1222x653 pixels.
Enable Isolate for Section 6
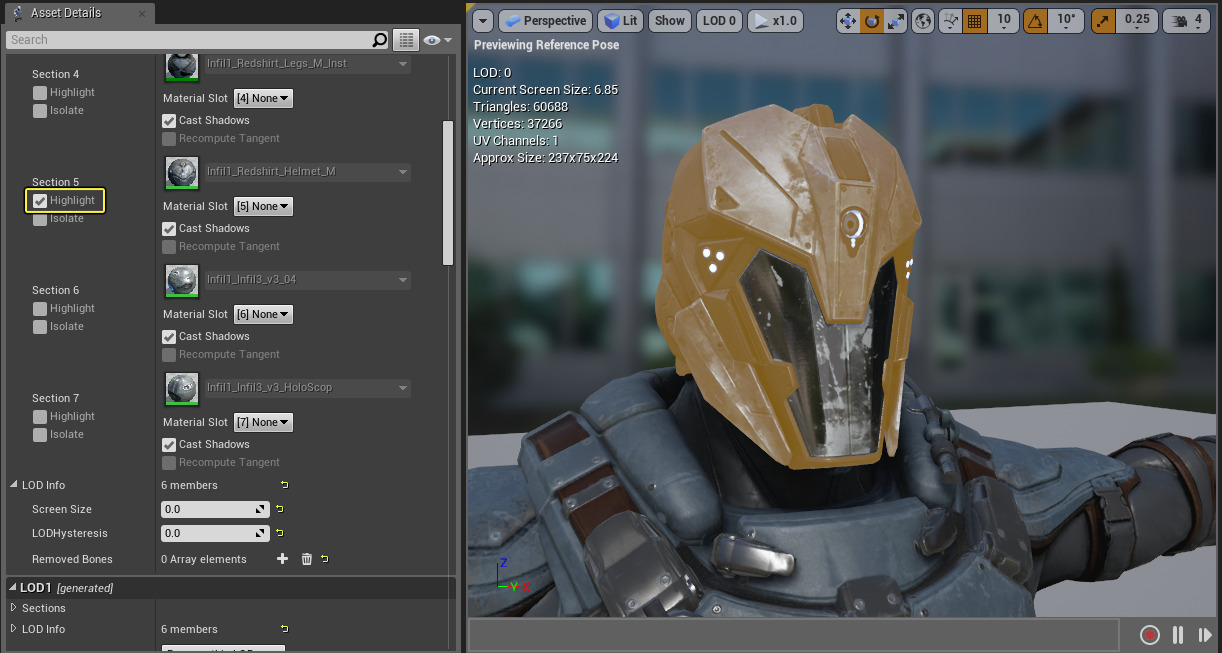(40, 327)
